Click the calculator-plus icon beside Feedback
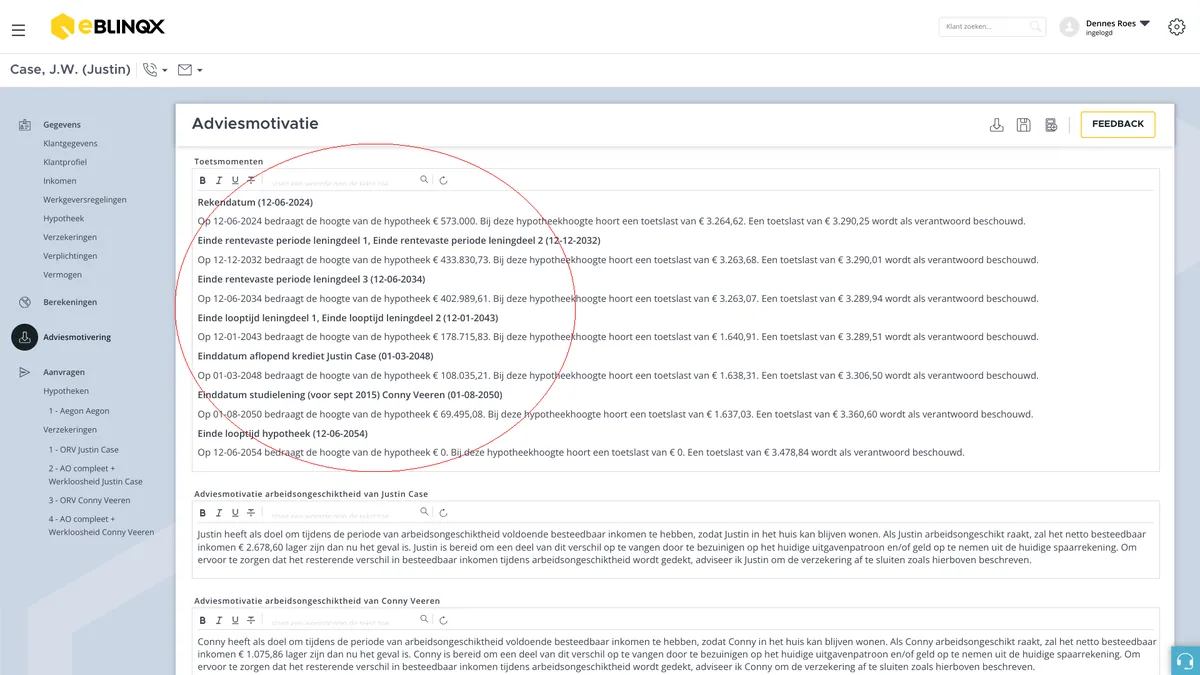Image resolution: width=1200 pixels, height=675 pixels. (1051, 125)
